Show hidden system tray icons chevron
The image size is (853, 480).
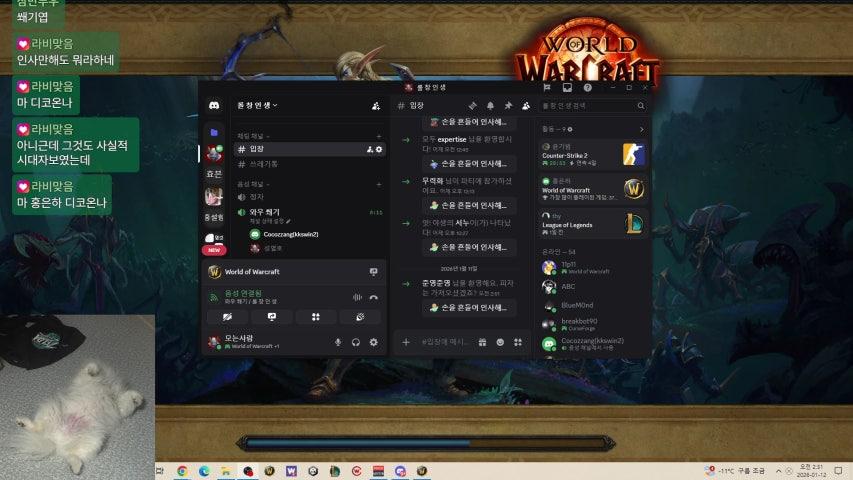[x=778, y=471]
